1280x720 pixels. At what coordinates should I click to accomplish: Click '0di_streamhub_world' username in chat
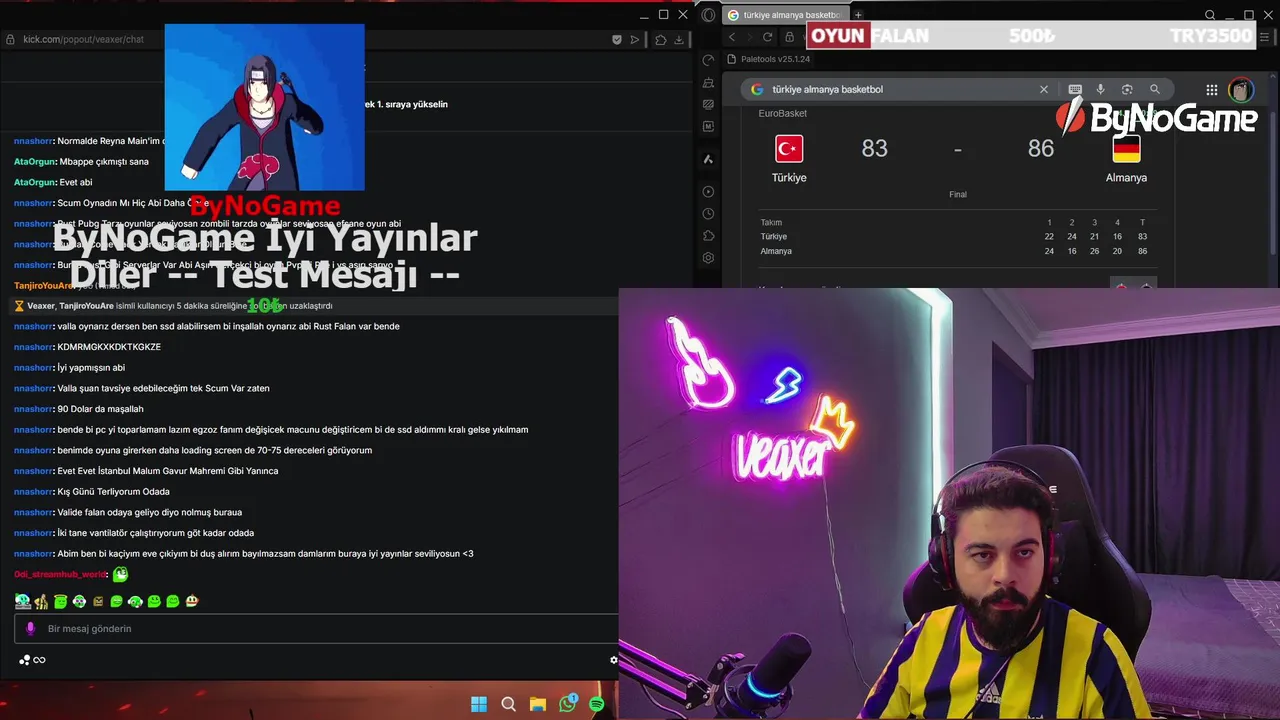tap(60, 574)
